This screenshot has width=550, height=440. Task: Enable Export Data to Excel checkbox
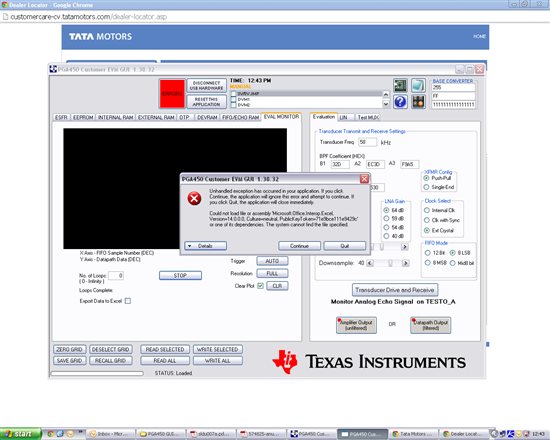128,301
